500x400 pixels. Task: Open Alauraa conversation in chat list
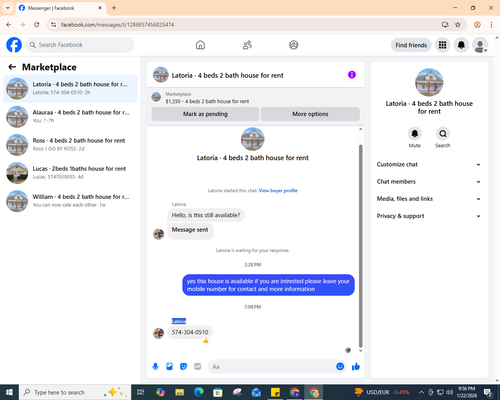[70, 117]
